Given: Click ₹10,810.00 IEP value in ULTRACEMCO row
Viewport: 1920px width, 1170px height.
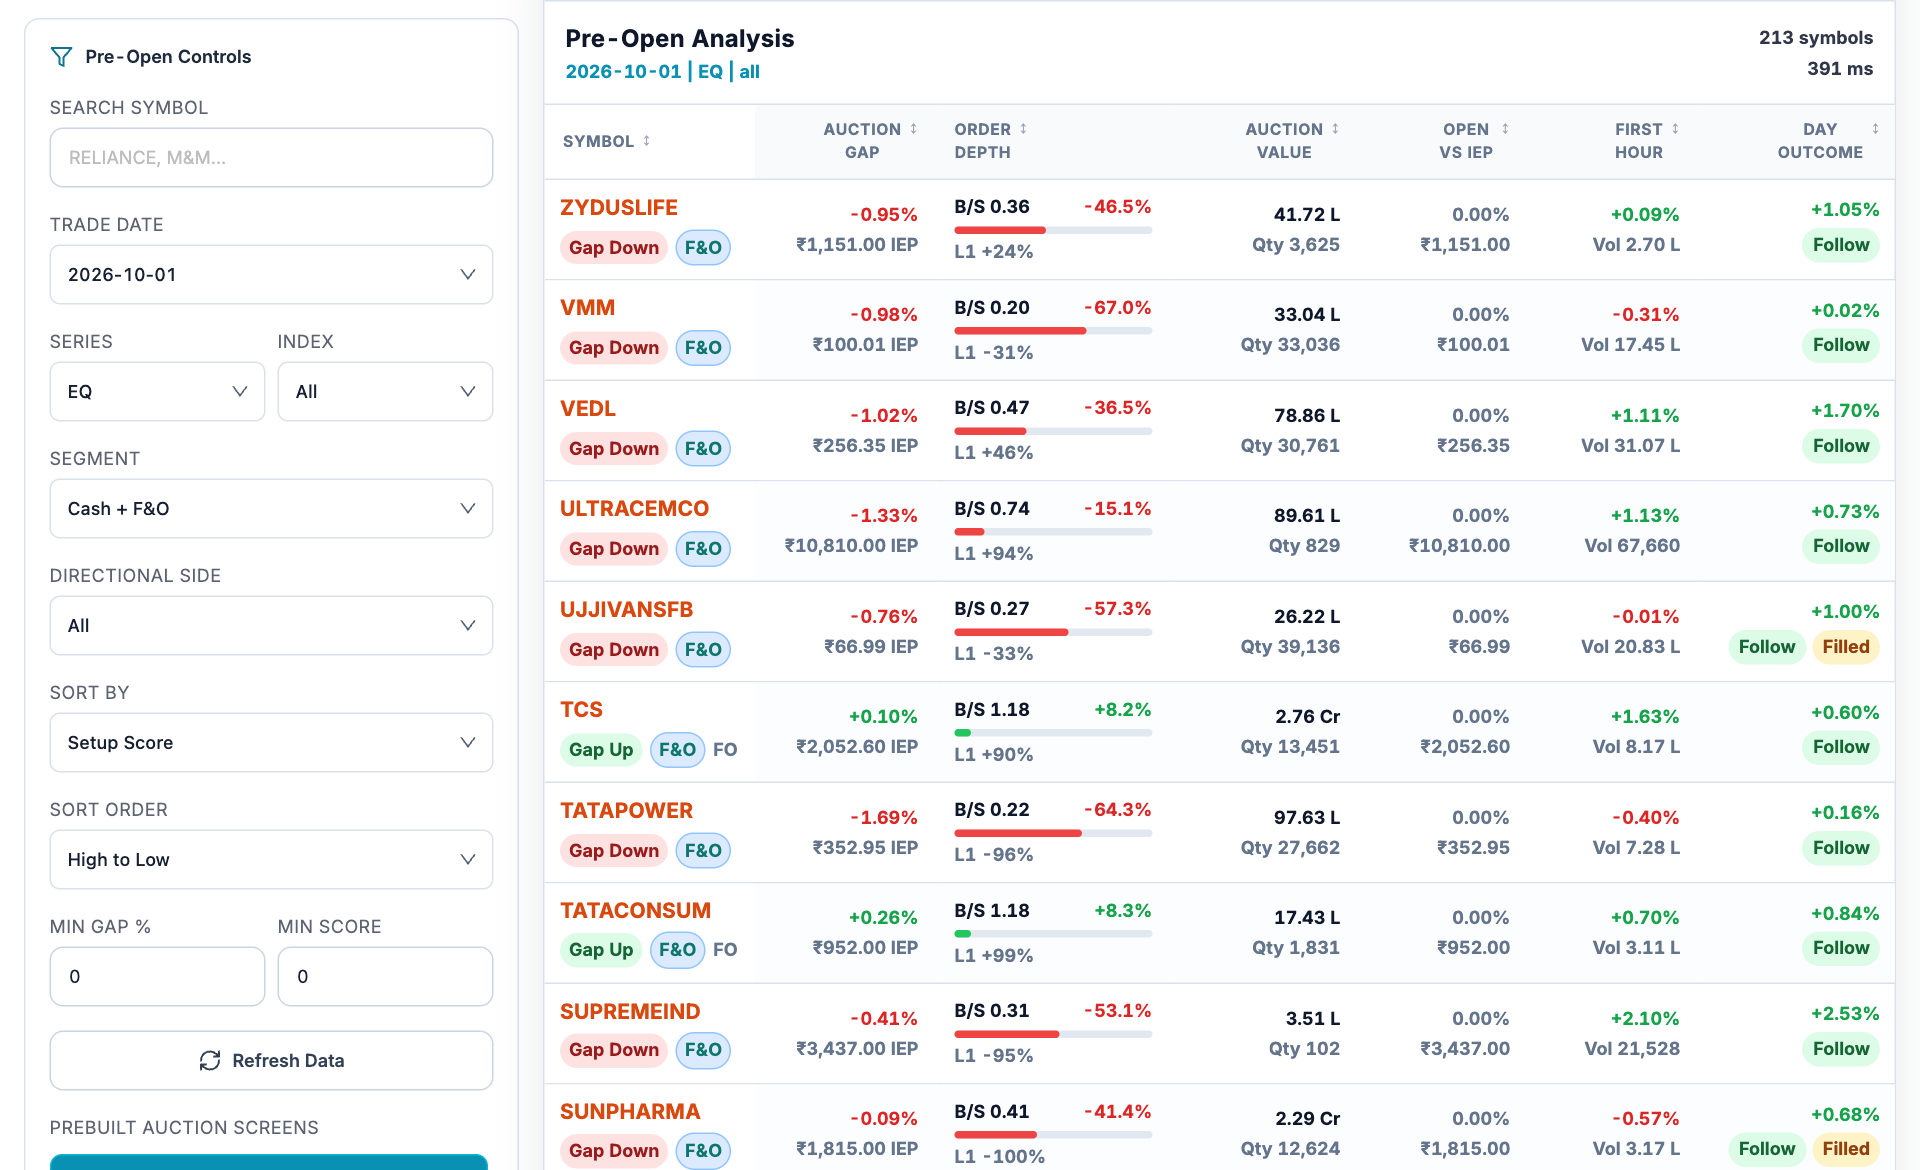Looking at the screenshot, I should click(x=851, y=545).
